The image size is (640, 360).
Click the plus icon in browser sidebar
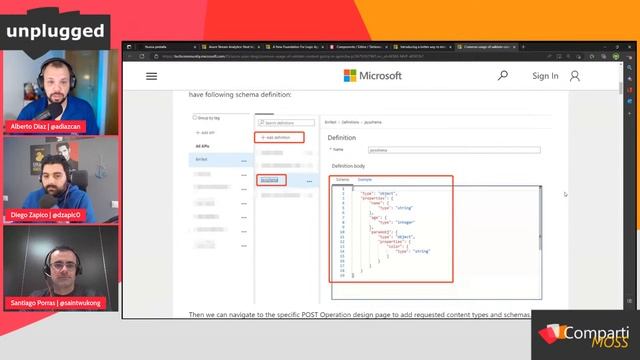click(x=629, y=113)
